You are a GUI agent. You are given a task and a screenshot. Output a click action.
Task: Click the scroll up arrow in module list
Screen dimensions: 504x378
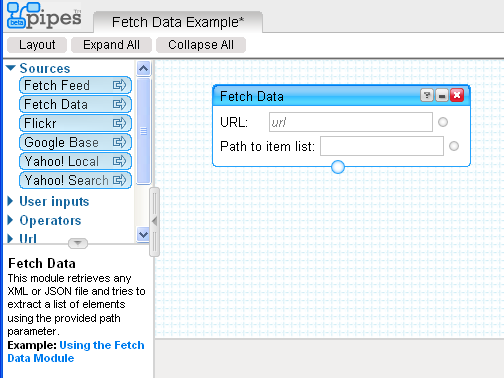tap(144, 69)
